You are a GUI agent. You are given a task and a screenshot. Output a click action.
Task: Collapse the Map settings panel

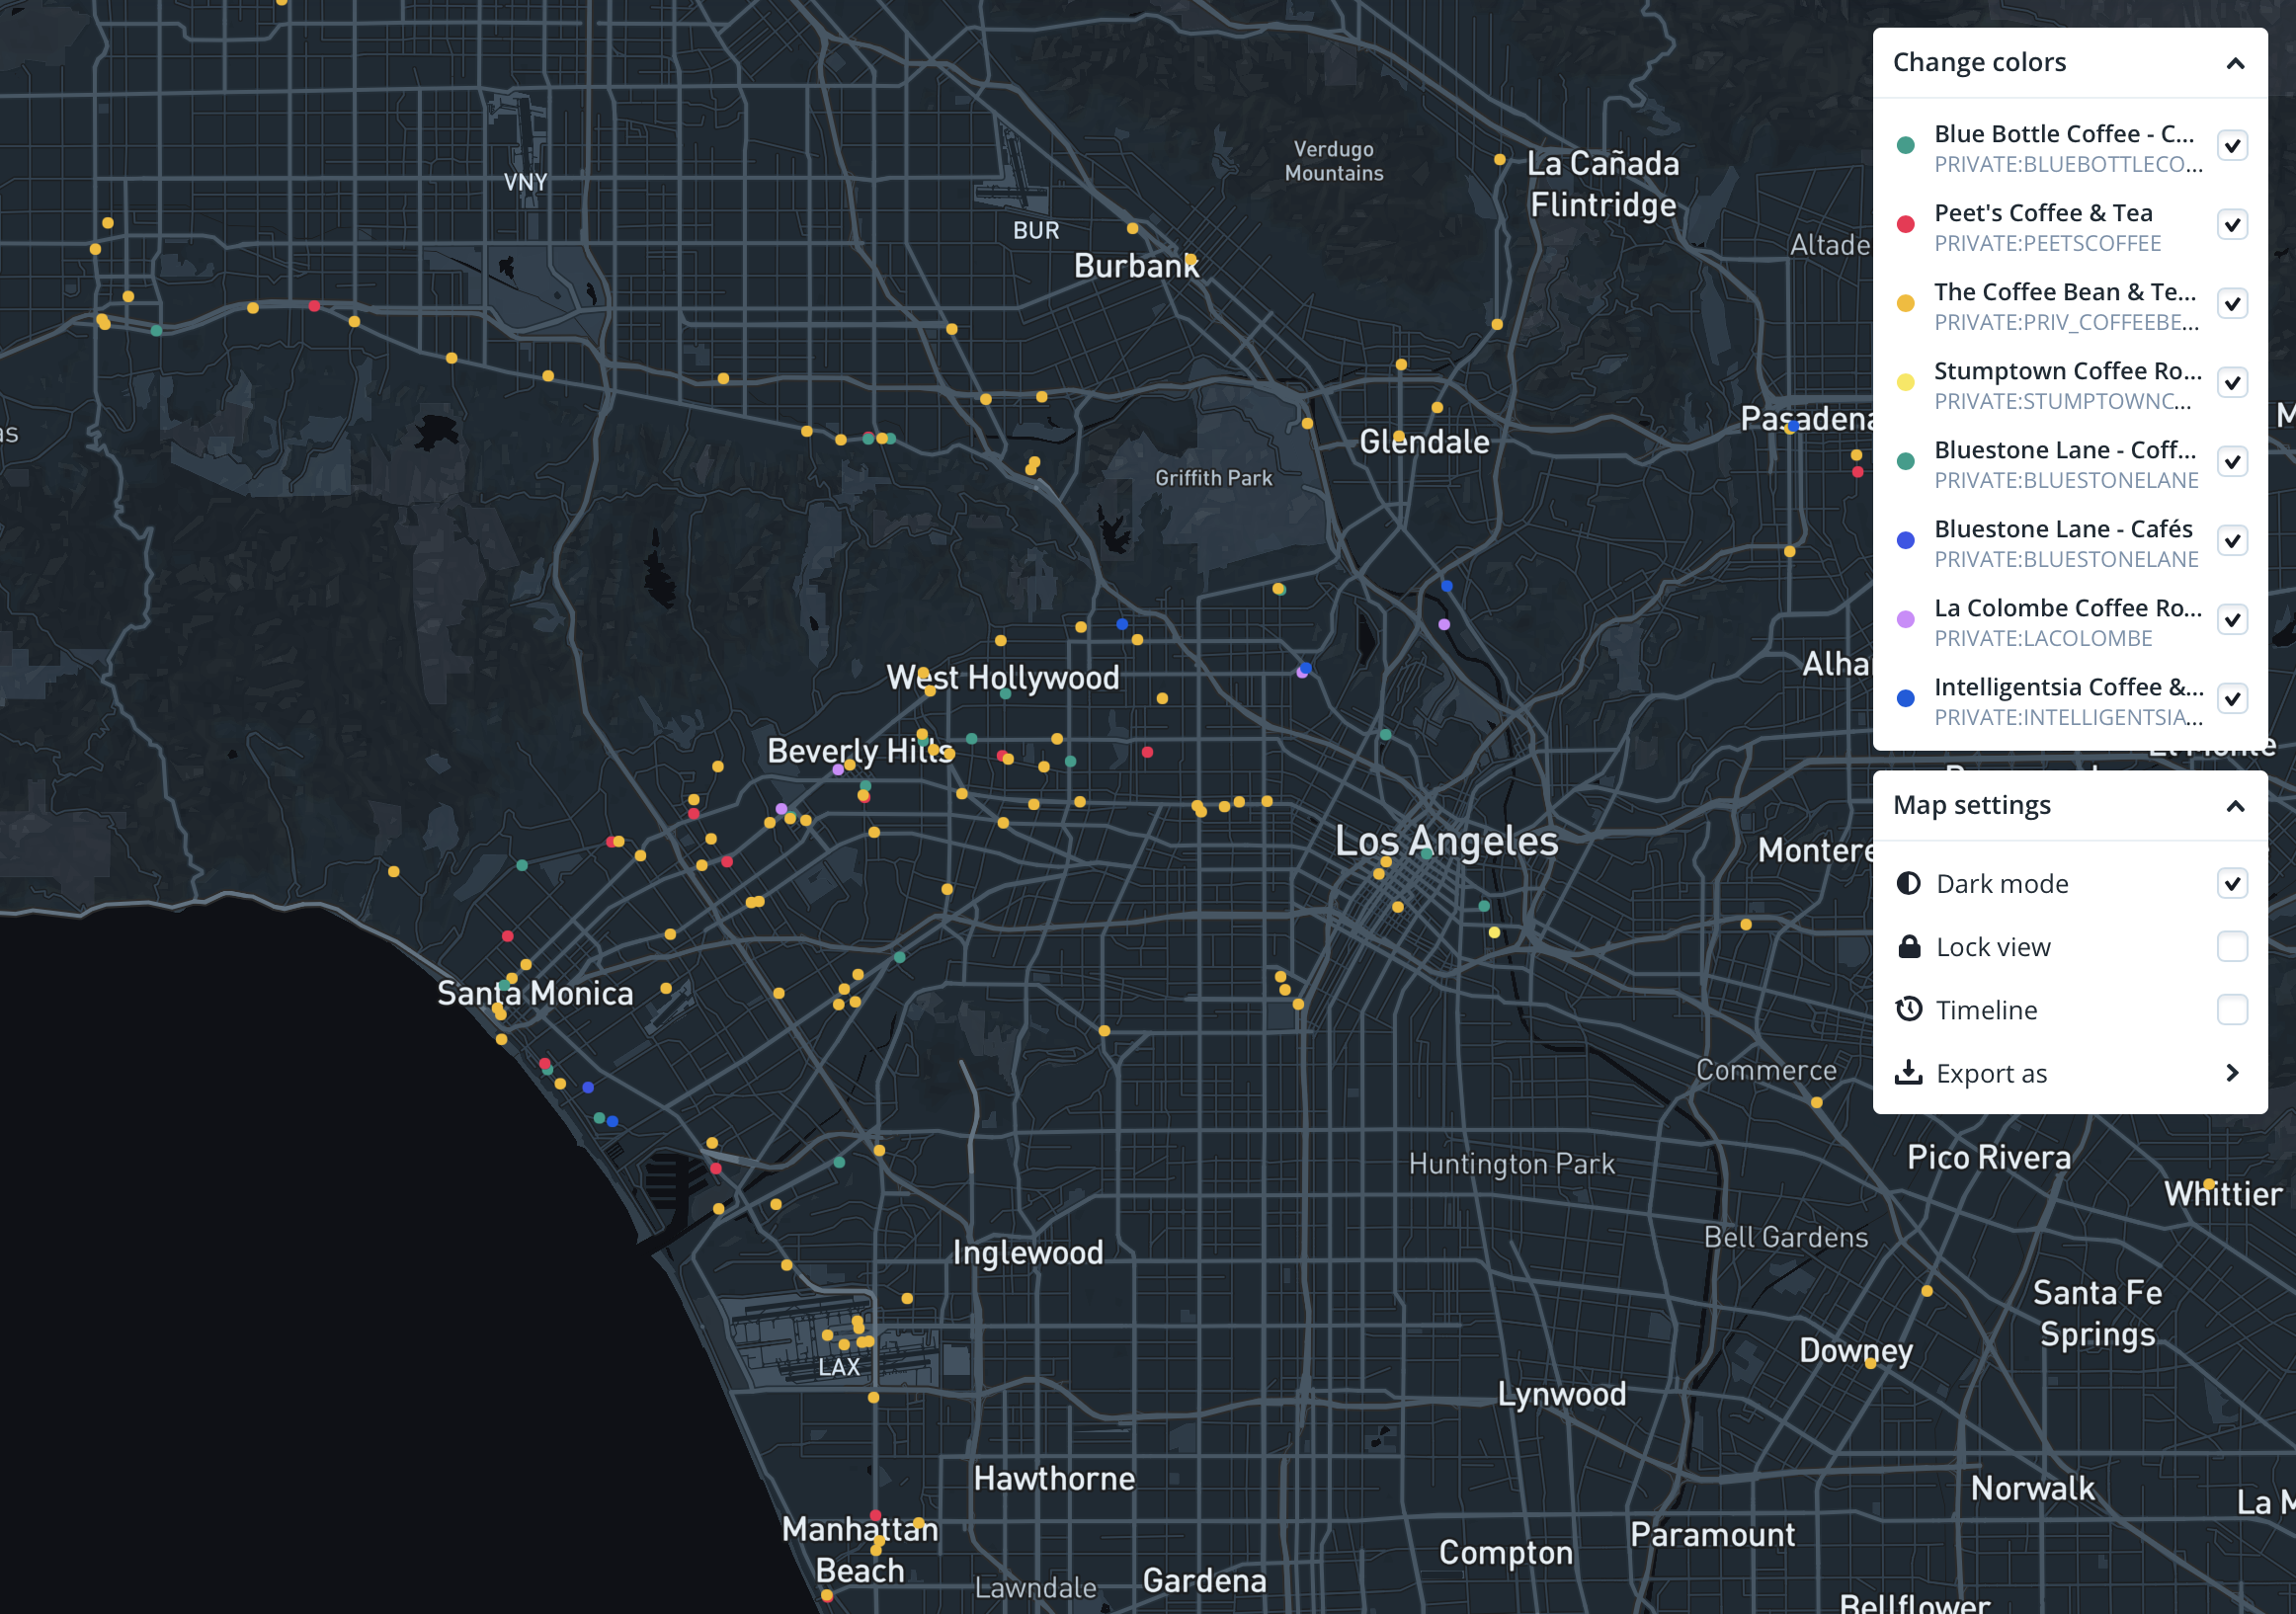(2235, 806)
